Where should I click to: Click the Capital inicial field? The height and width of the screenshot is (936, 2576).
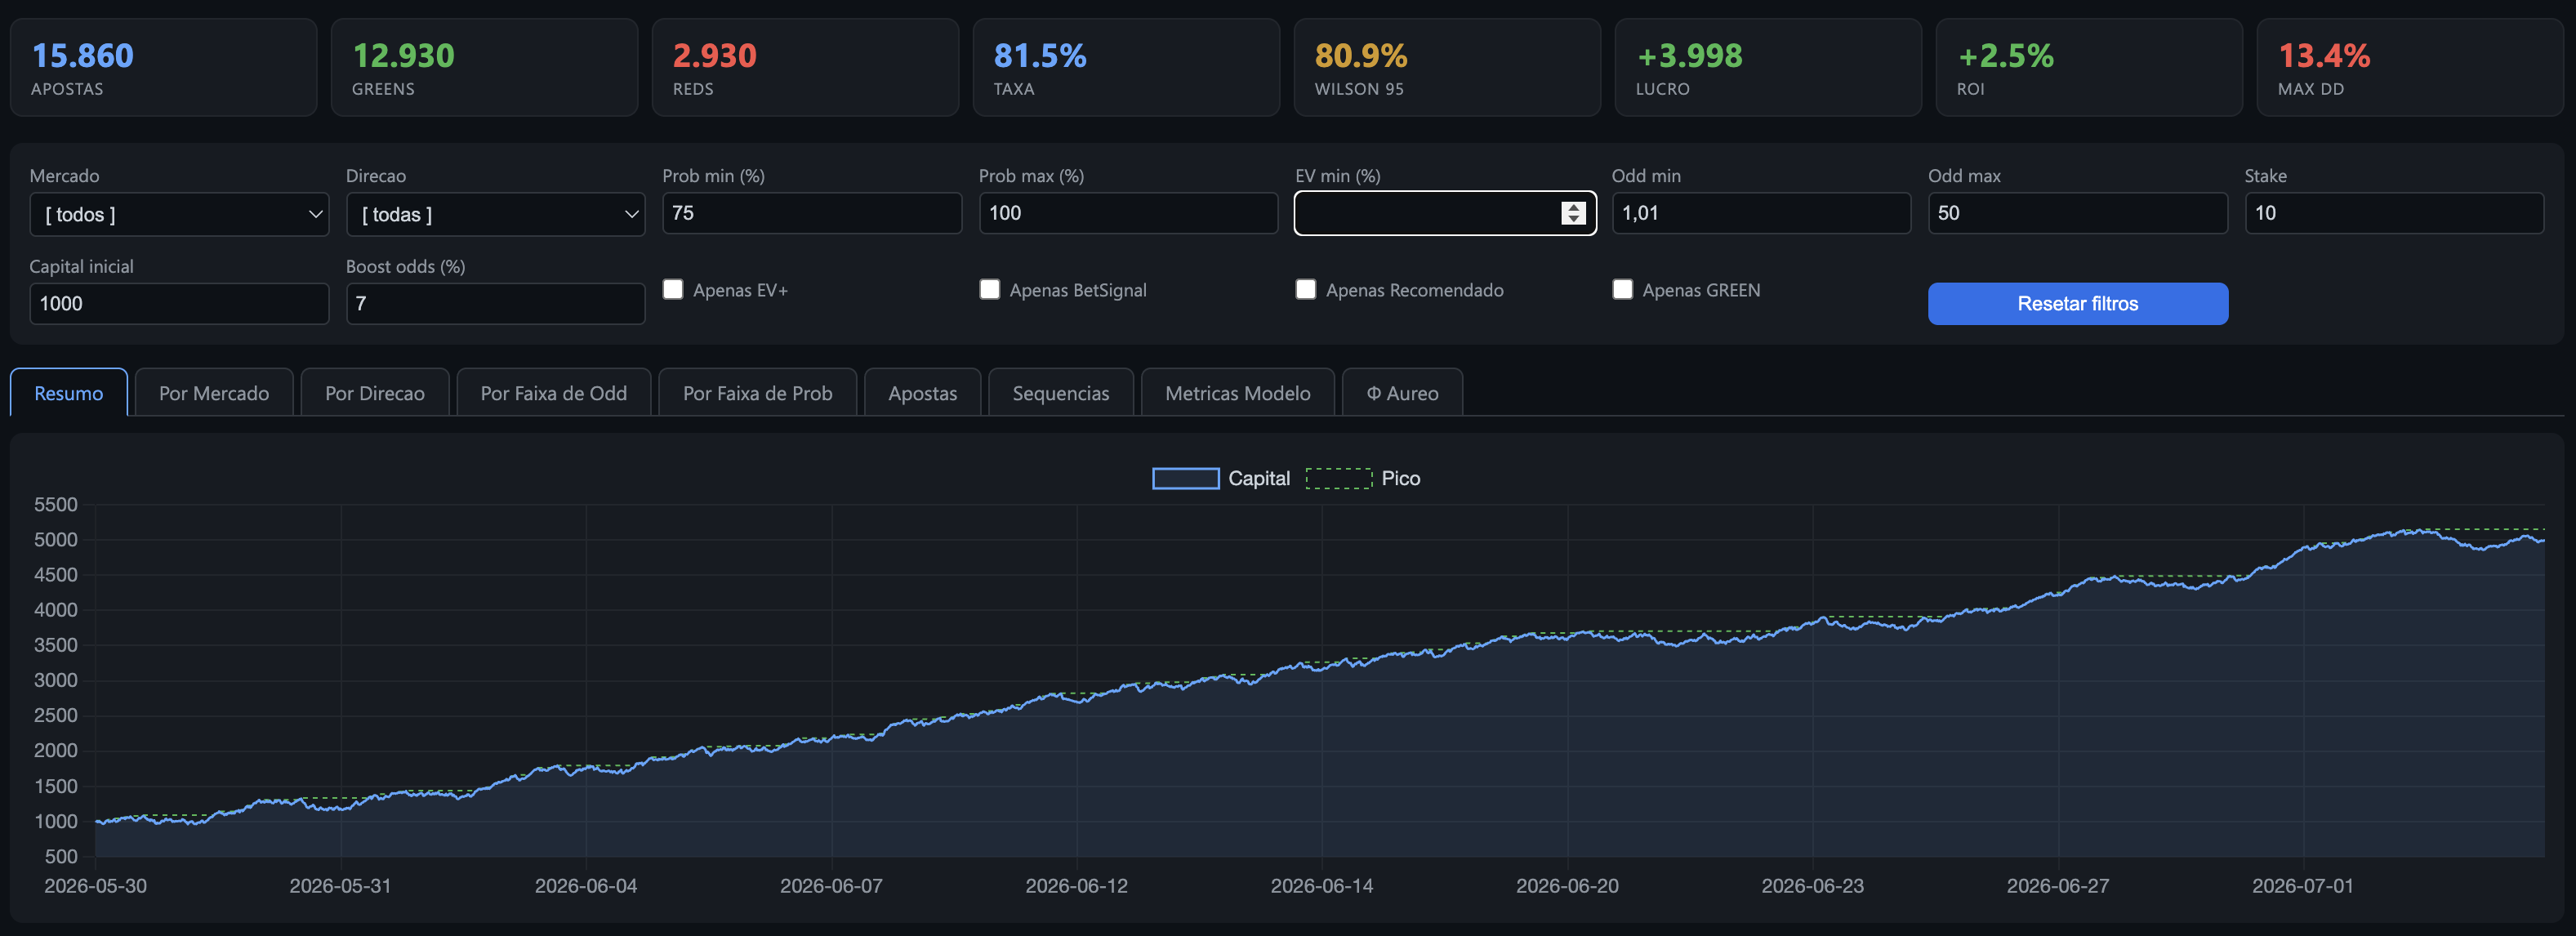[x=179, y=304]
